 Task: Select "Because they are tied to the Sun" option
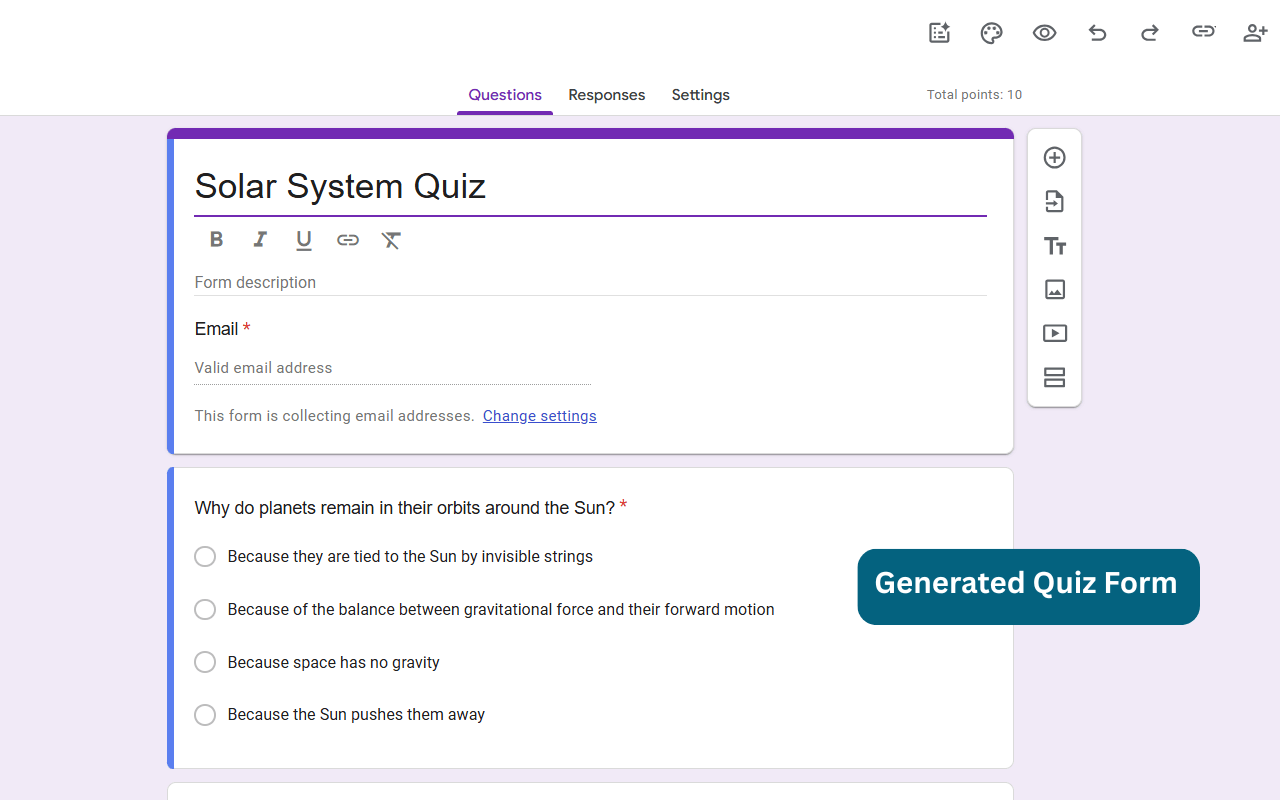tap(205, 557)
